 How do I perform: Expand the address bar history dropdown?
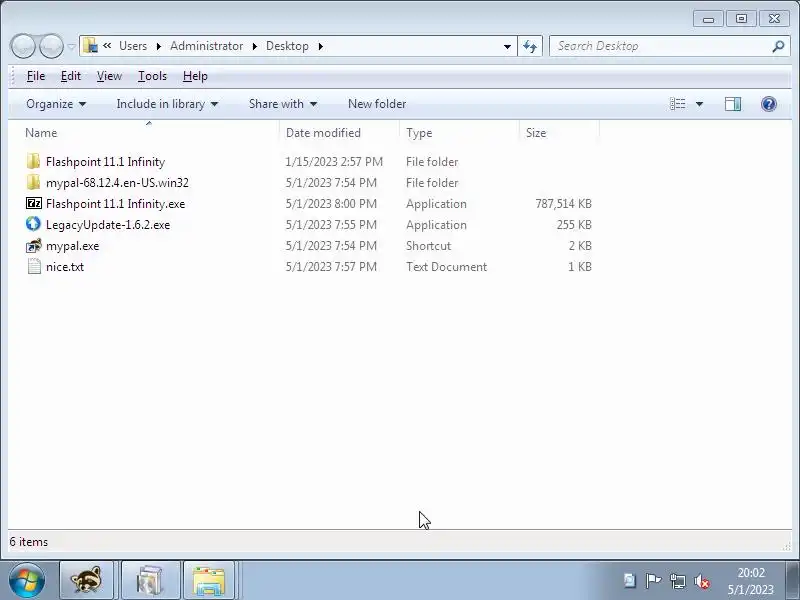click(507, 46)
